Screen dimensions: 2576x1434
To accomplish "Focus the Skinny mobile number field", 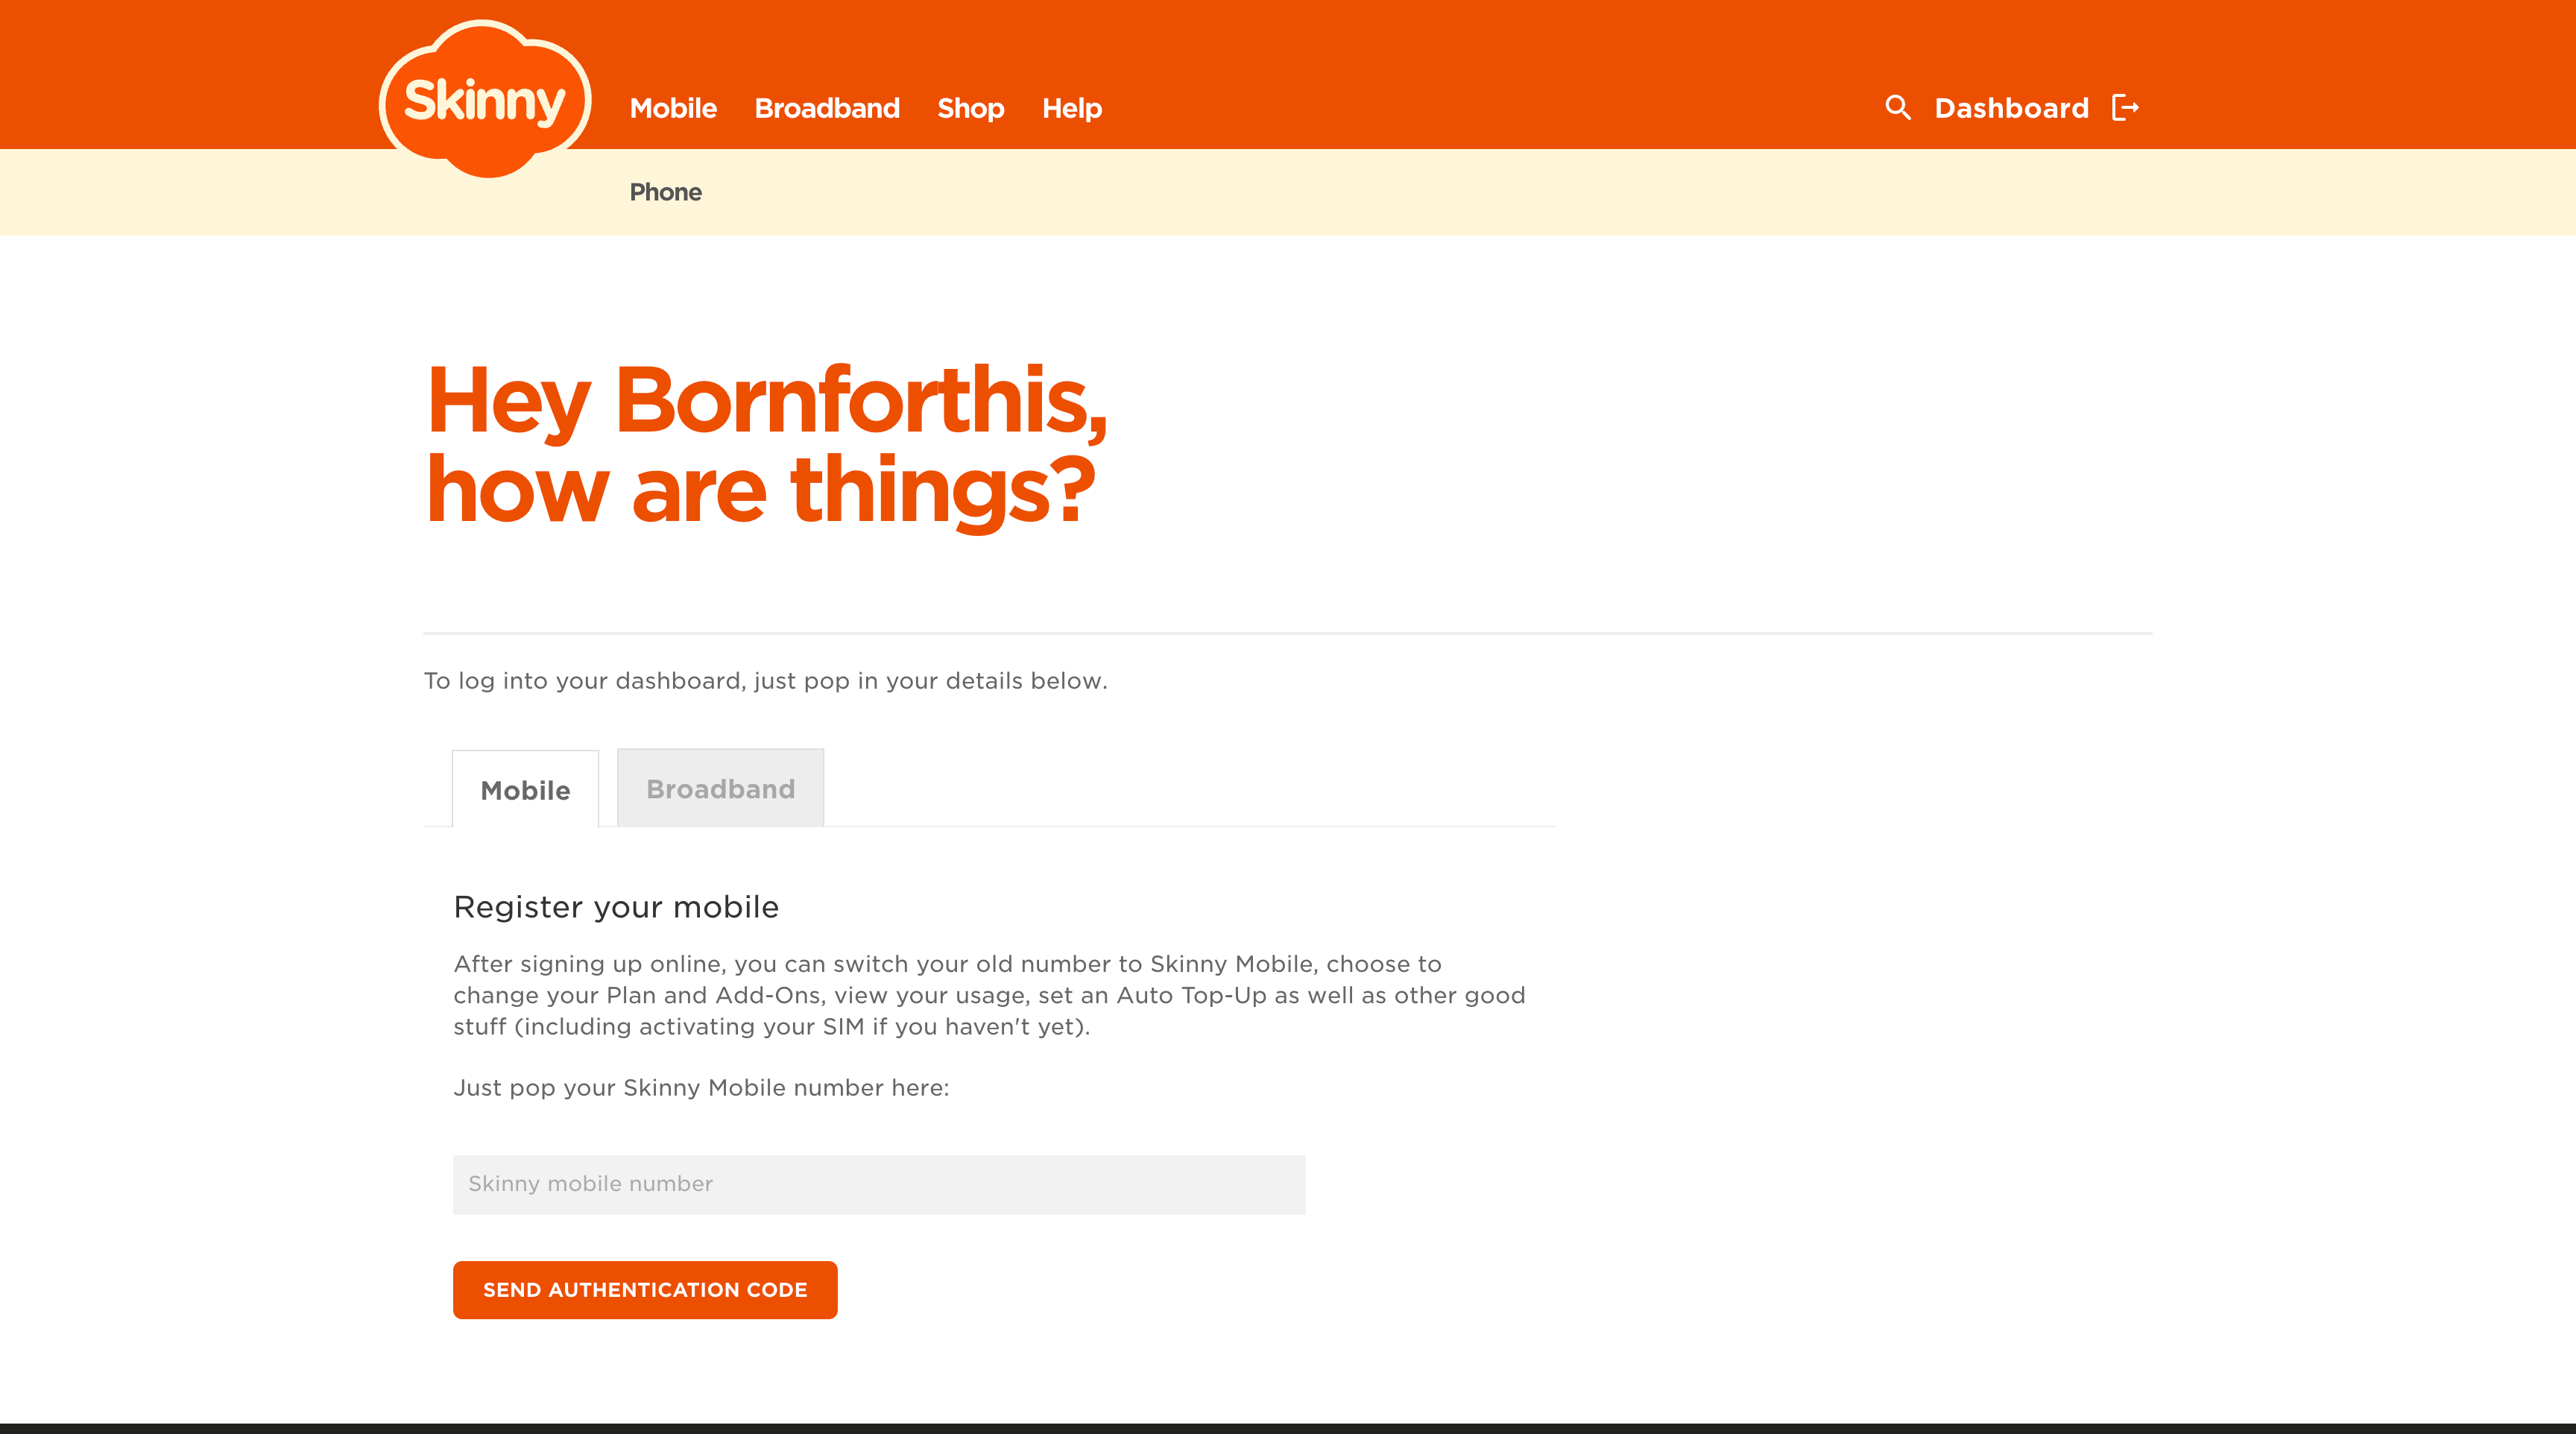I will [879, 1184].
